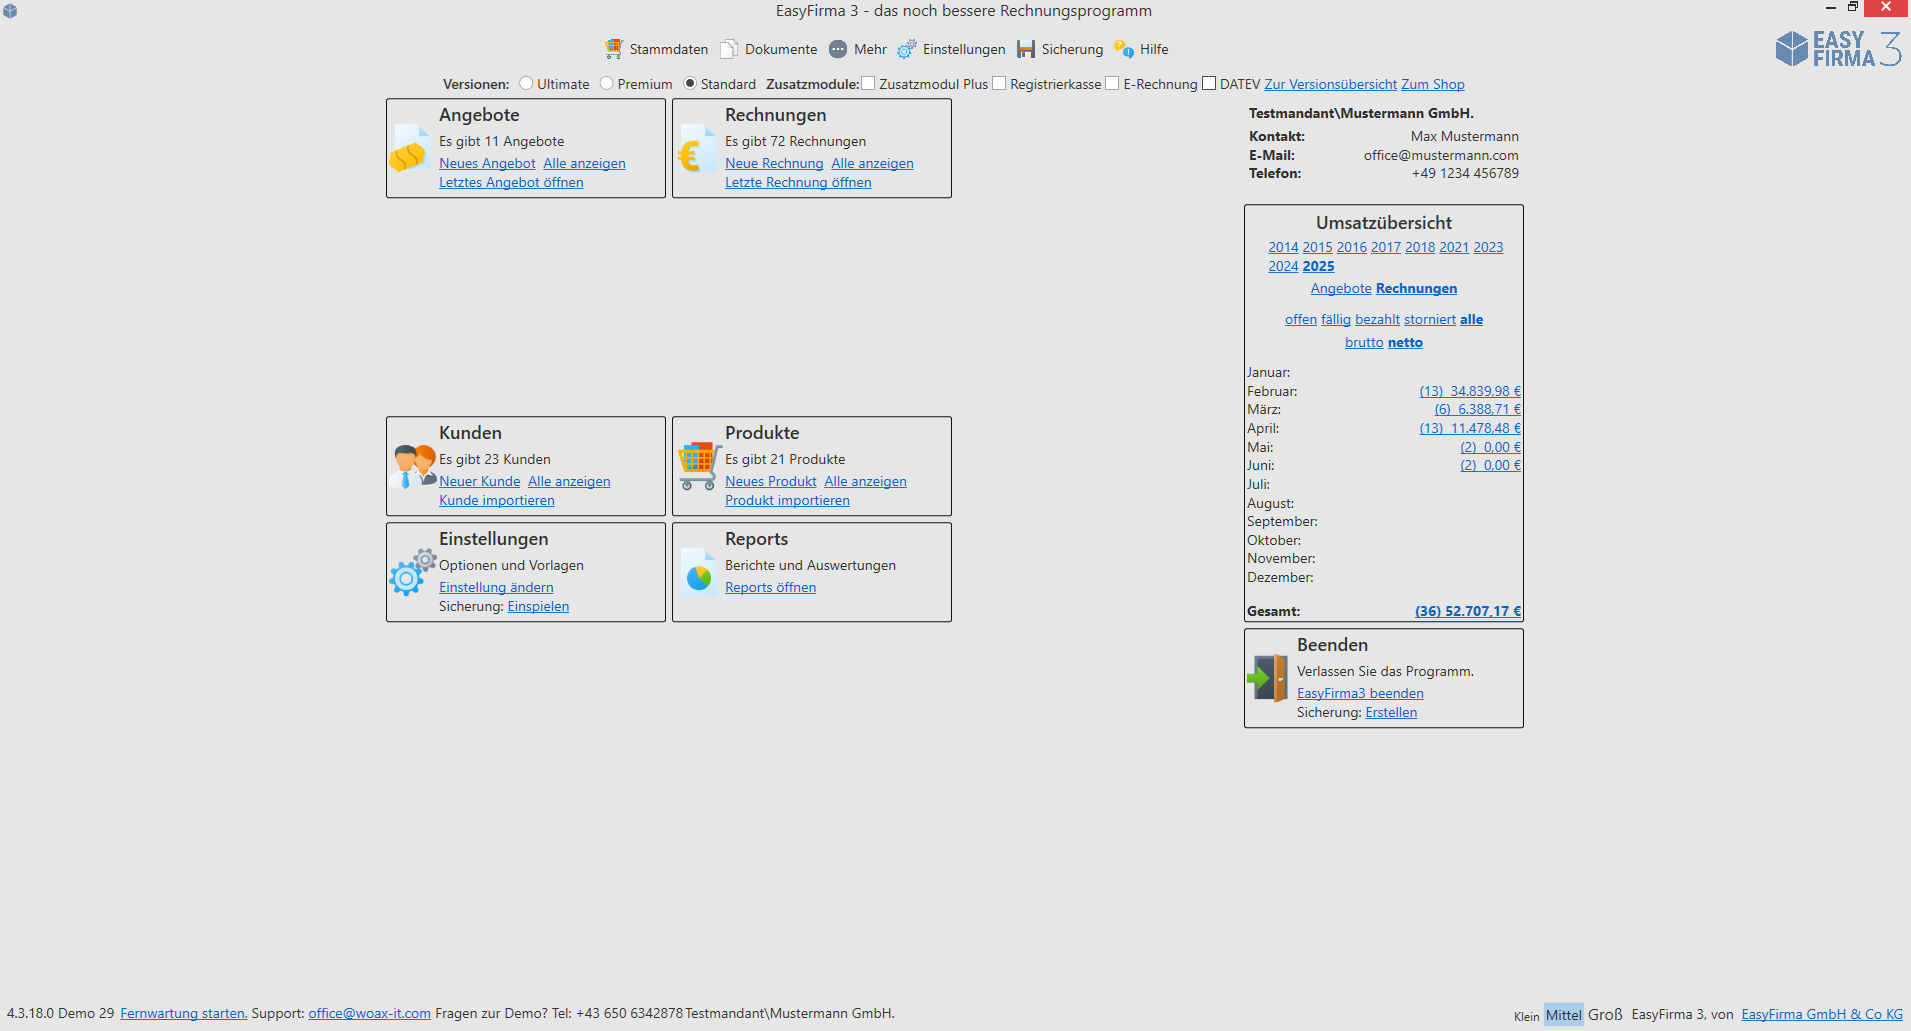Set font size to Groß
Image resolution: width=1911 pixels, height=1031 pixels.
point(1605,1015)
